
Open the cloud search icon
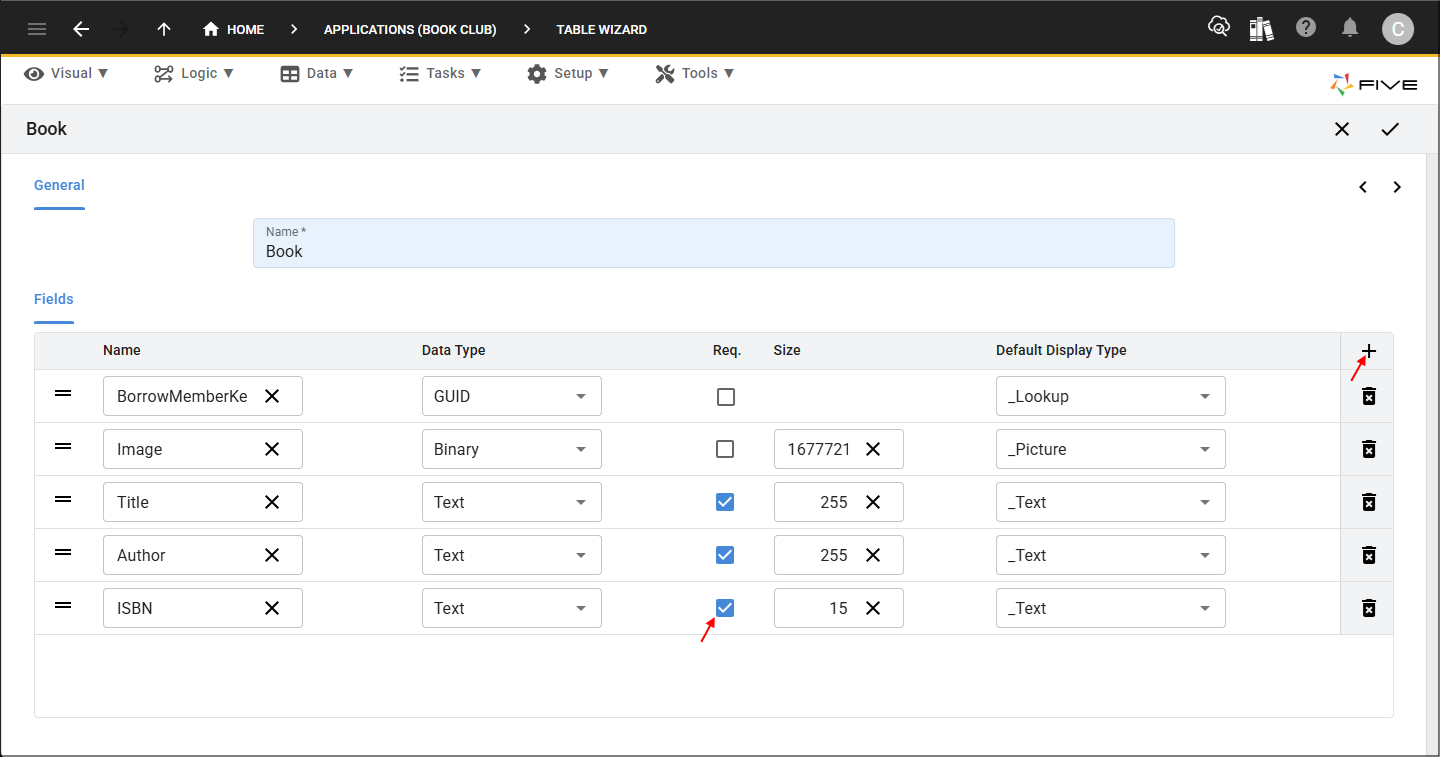[x=1218, y=28]
